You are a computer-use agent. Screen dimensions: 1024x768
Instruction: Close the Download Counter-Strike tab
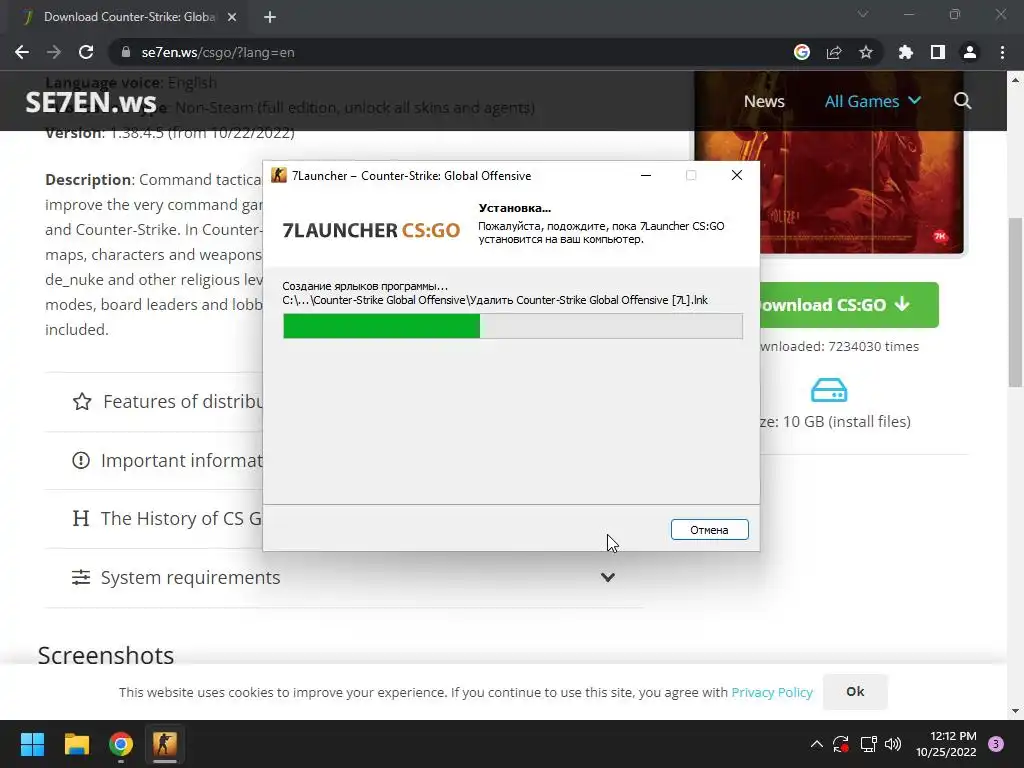(x=232, y=17)
